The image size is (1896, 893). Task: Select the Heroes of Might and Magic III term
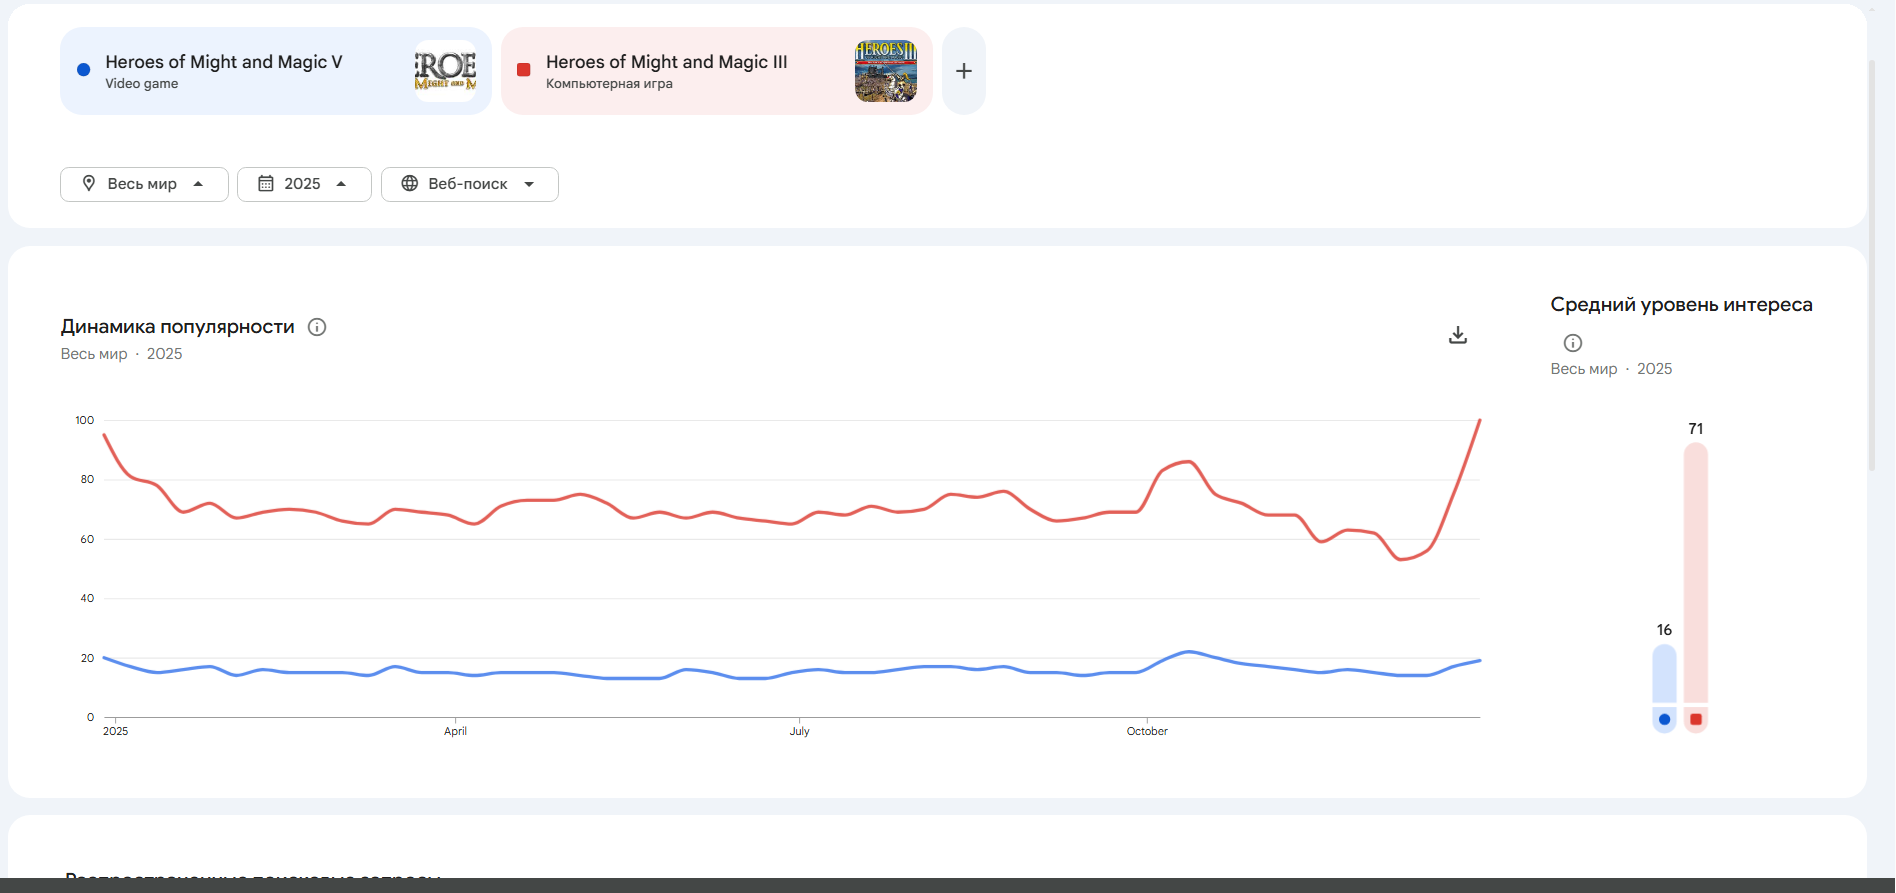[x=666, y=62]
